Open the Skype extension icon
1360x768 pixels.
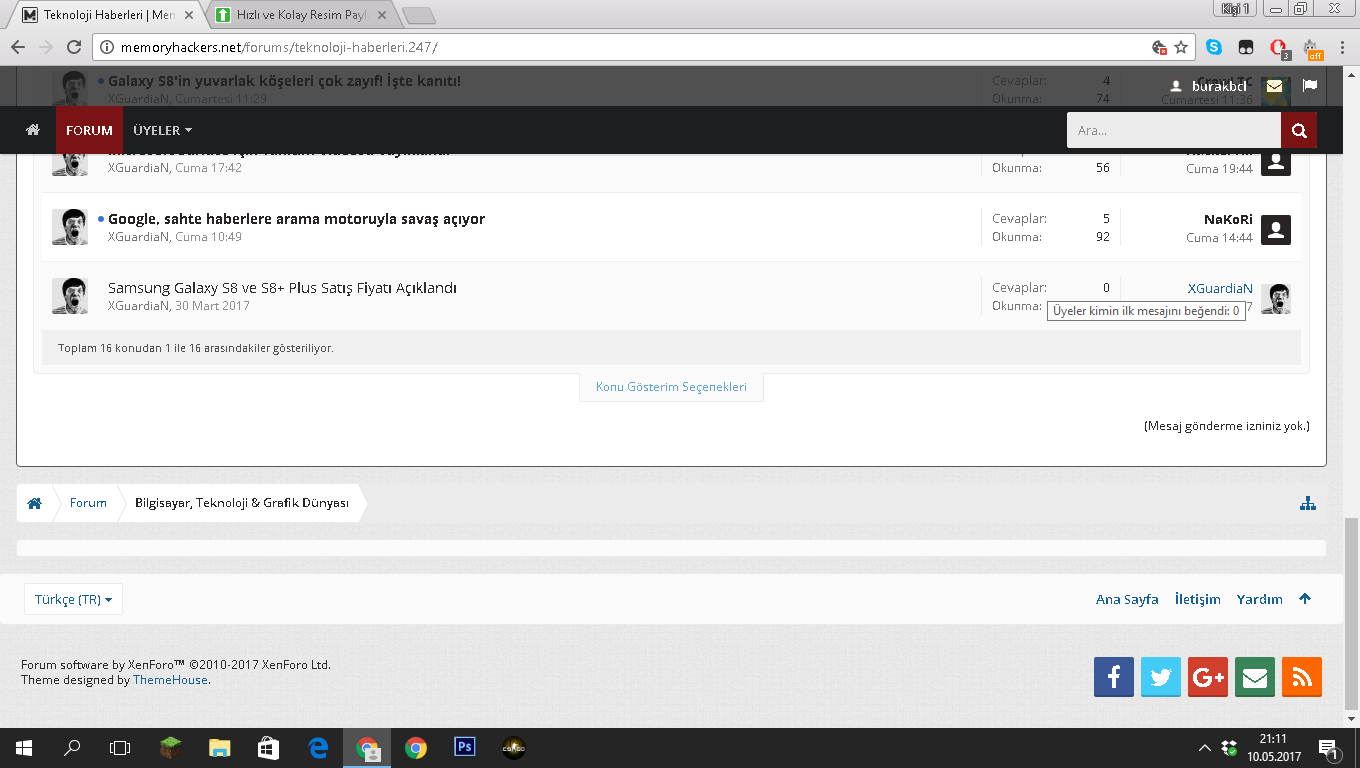coord(1214,47)
